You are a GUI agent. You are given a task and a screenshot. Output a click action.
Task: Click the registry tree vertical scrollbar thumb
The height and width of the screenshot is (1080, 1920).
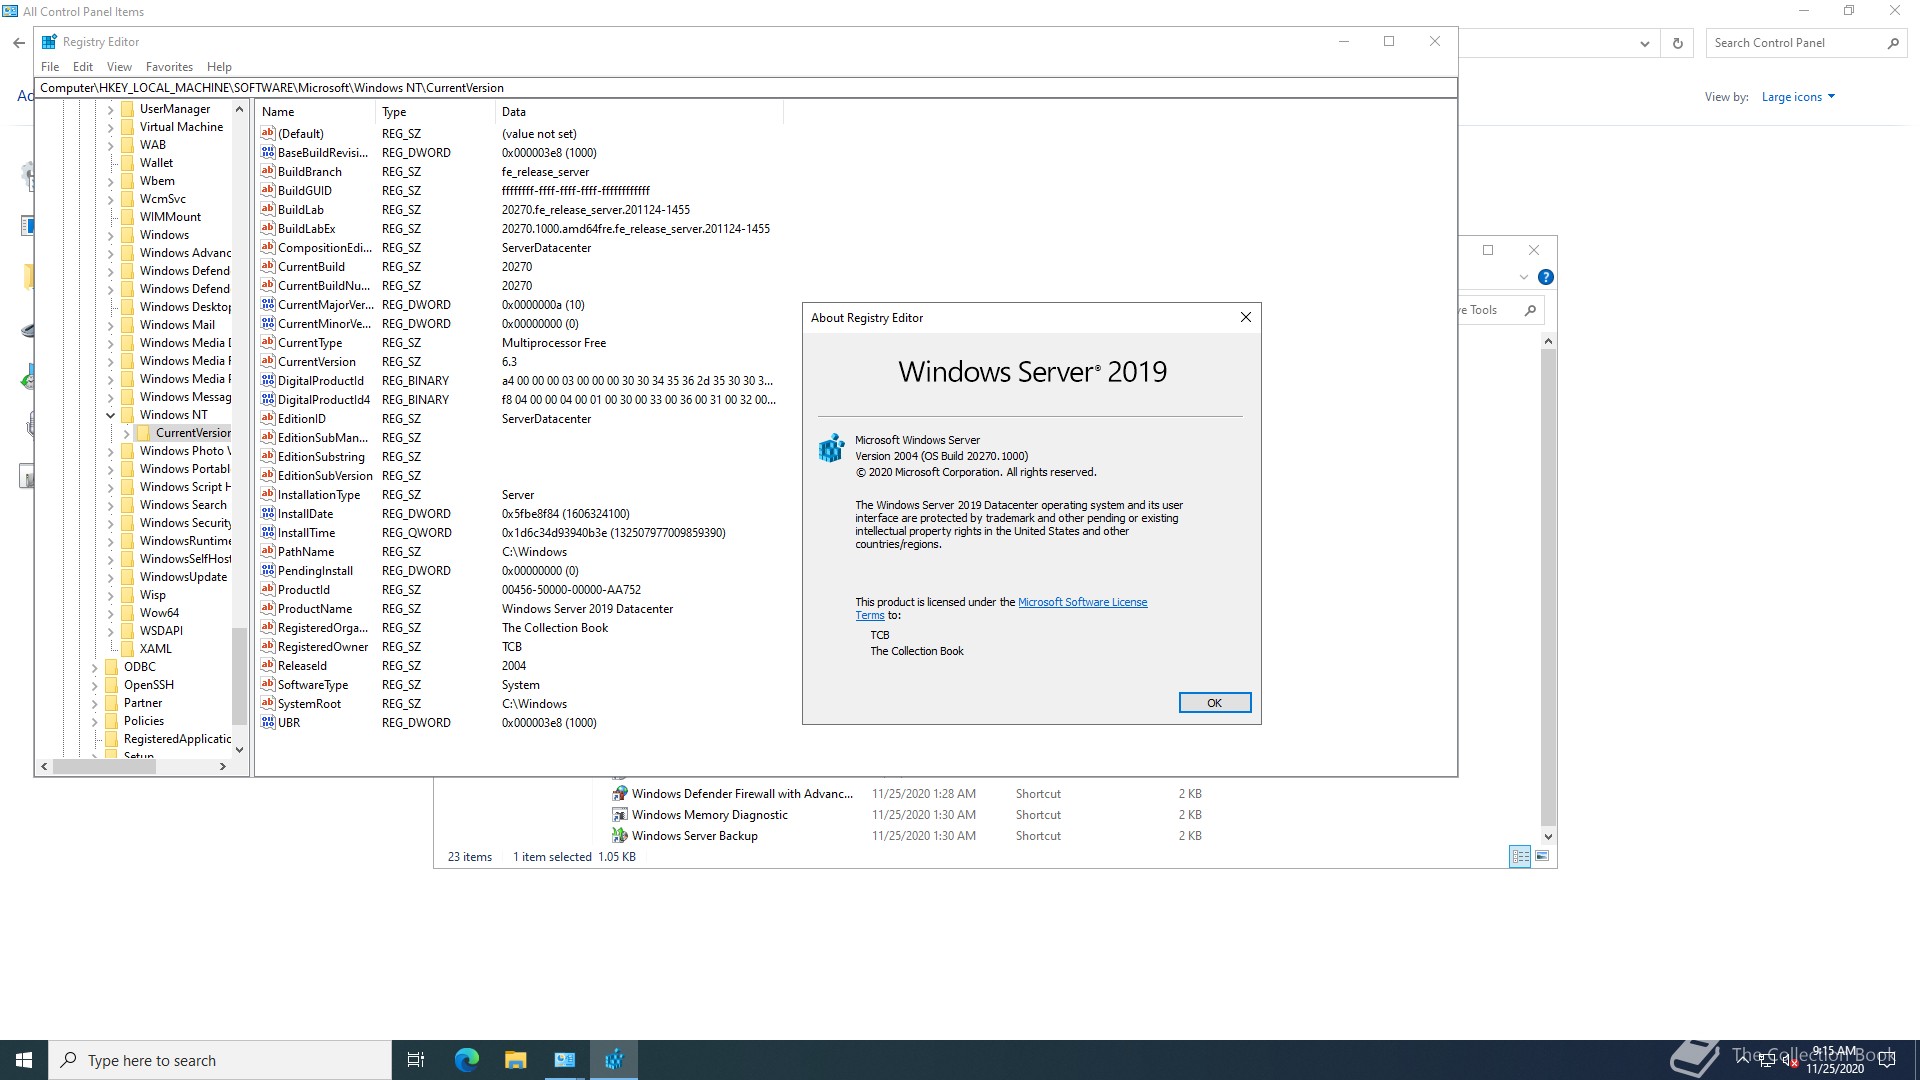pos(239,675)
